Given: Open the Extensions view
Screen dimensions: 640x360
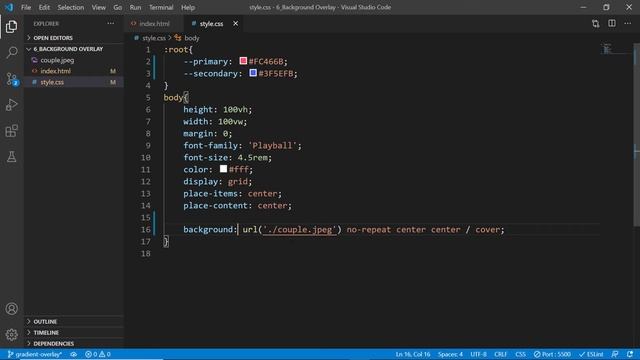Looking at the screenshot, I should point(11,131).
